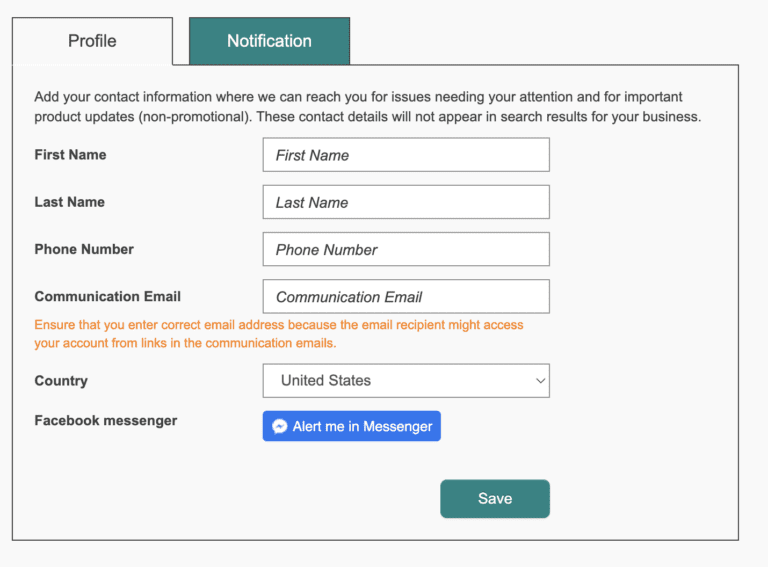This screenshot has width=768, height=567.
Task: Select the Phone Number input field
Action: point(406,250)
